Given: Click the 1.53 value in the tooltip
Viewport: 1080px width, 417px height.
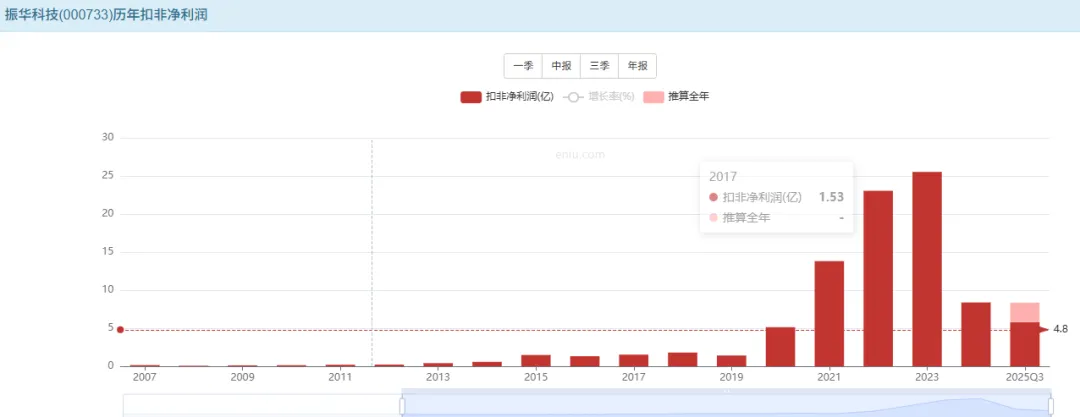Looking at the screenshot, I should 831,197.
